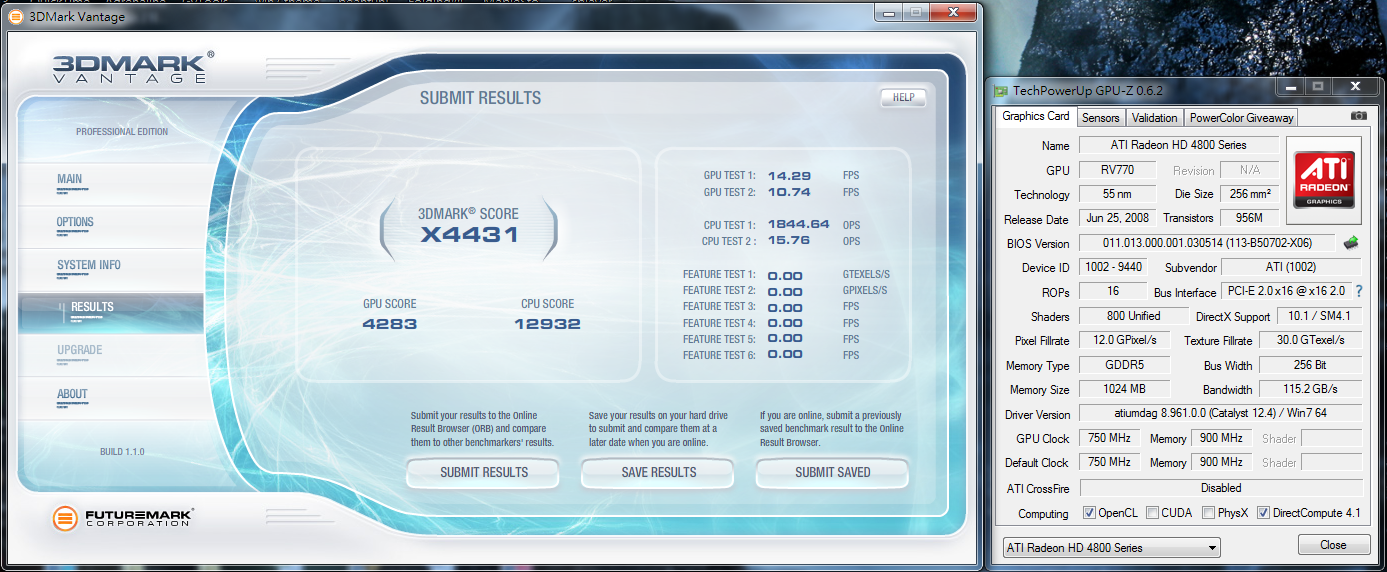Screen dimensions: 1387x572
Task: Click the CPU TEST 2 value 15.76
Action: click(x=789, y=241)
